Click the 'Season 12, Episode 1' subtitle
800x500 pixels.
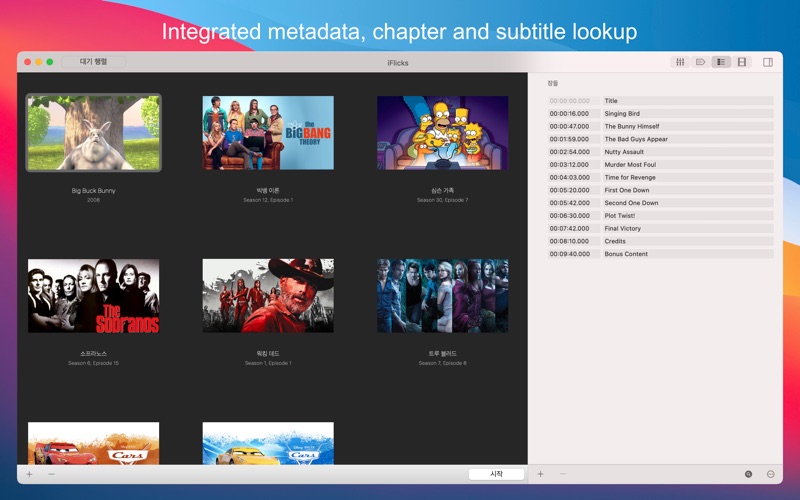coord(268,200)
